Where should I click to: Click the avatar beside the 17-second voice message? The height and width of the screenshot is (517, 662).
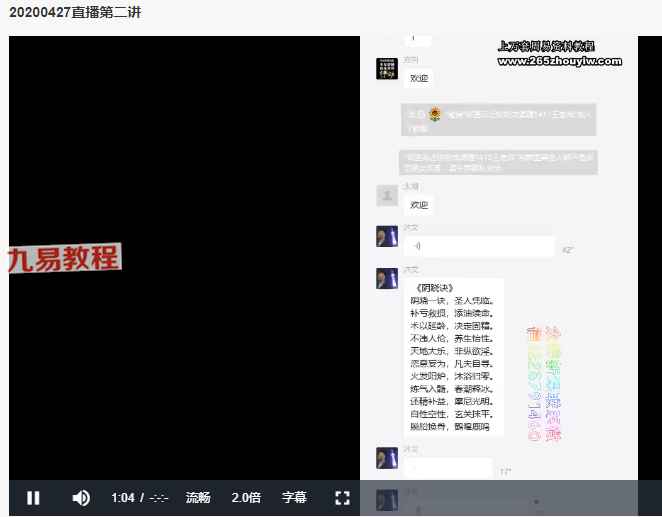click(x=386, y=458)
